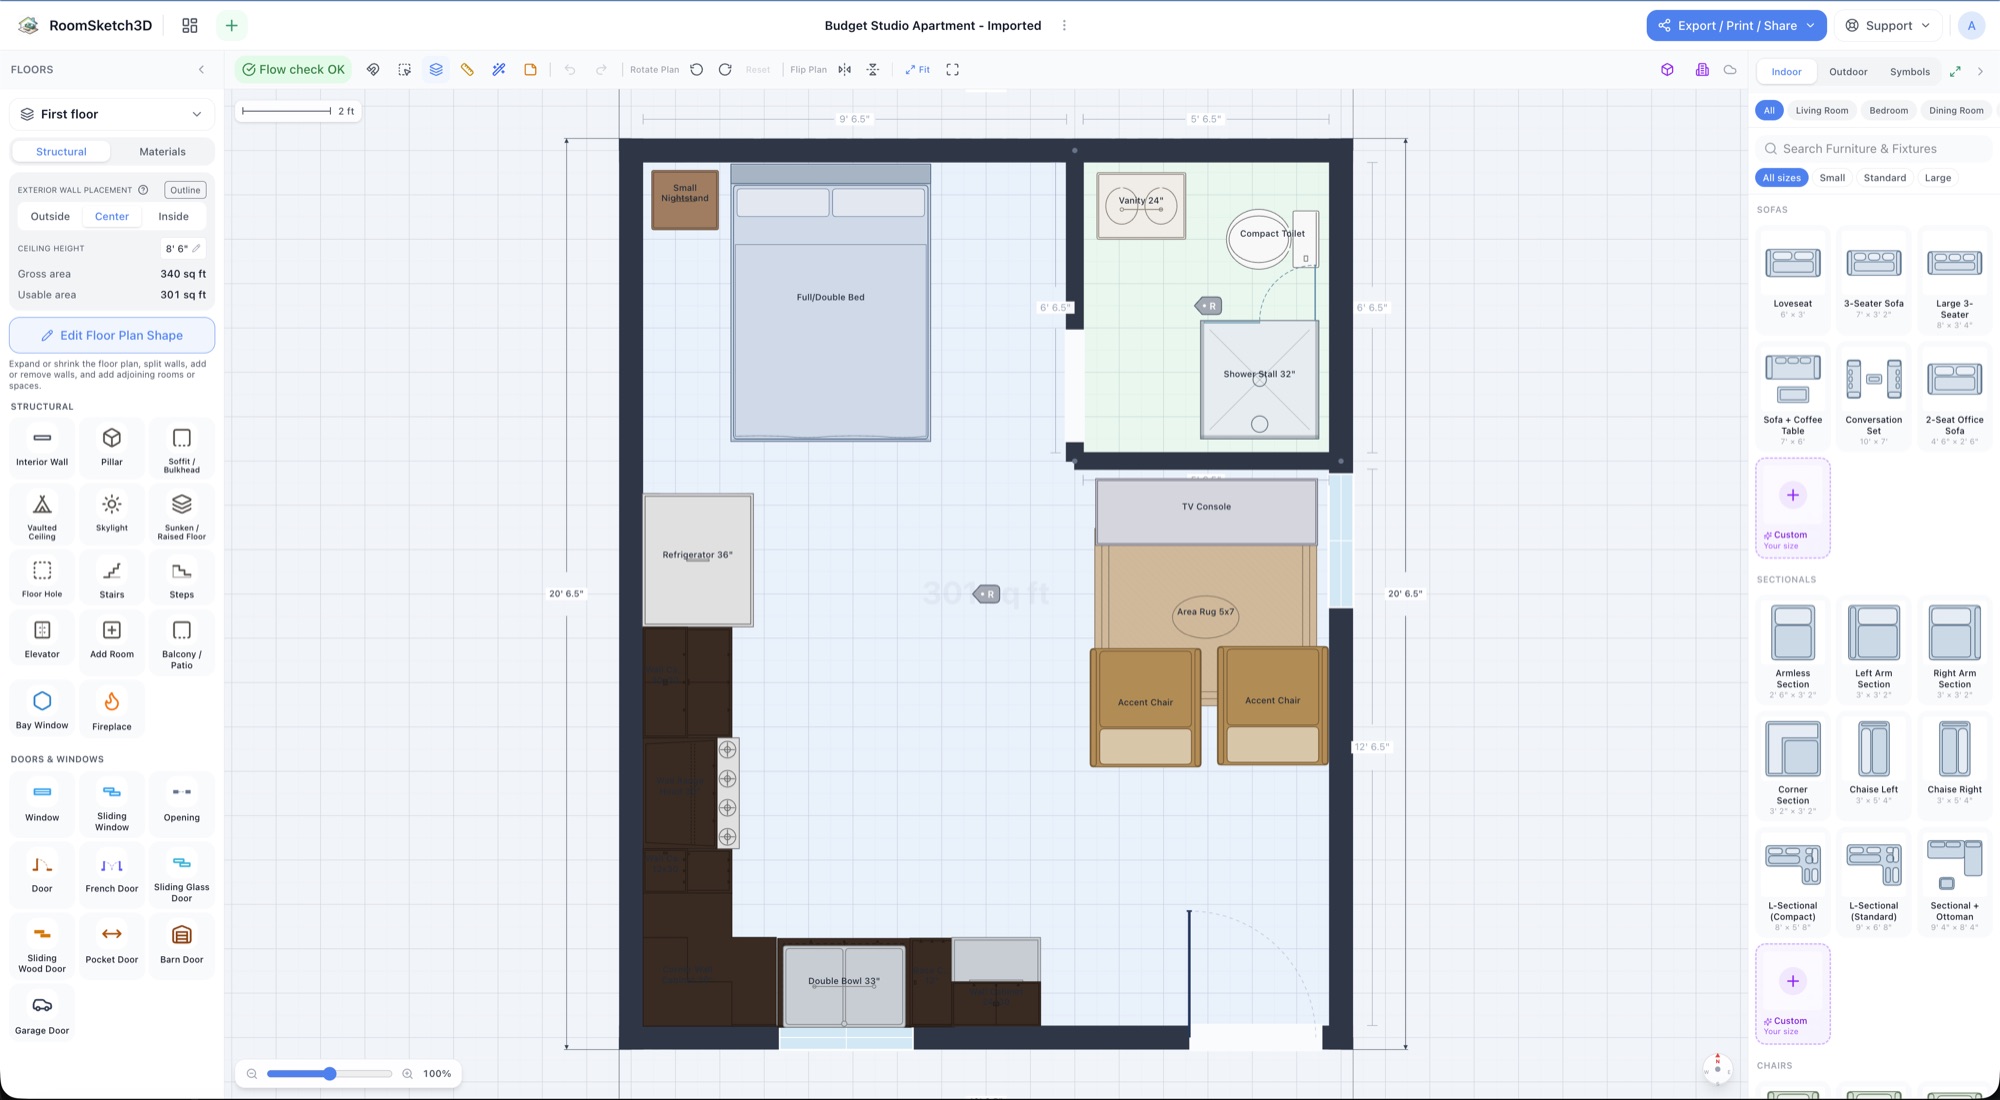Collapse the Floors panel
2000x1100 pixels.
click(x=201, y=70)
